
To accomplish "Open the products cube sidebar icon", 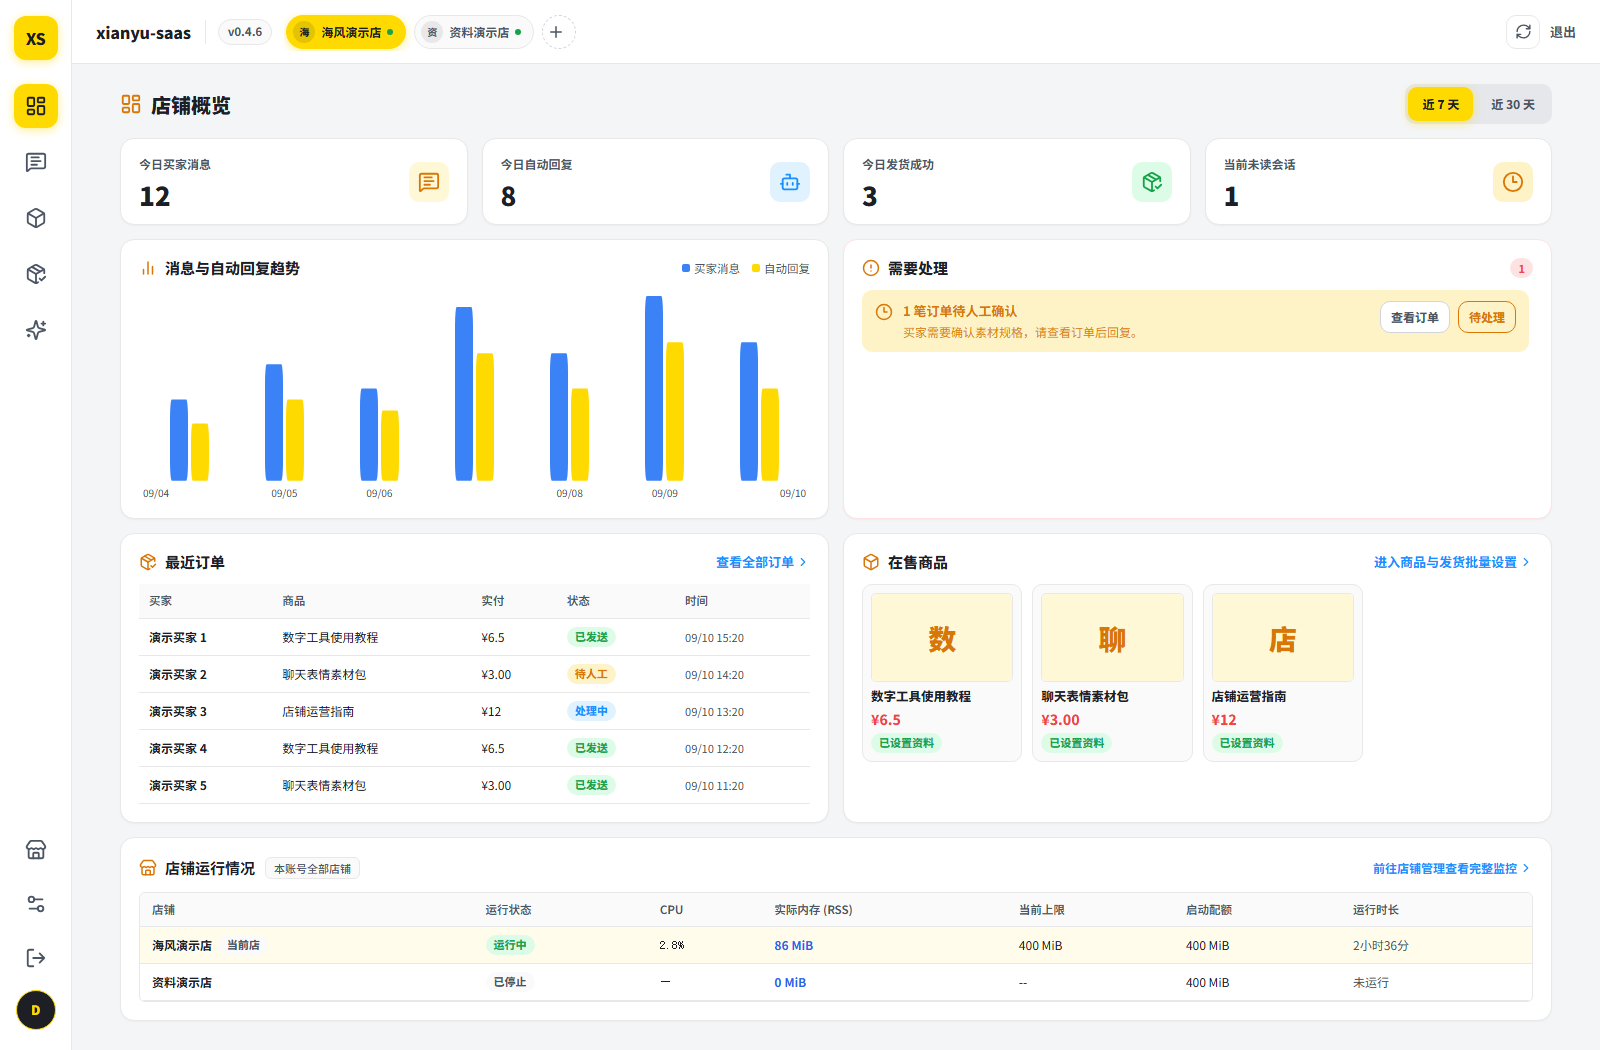I will pos(36,218).
